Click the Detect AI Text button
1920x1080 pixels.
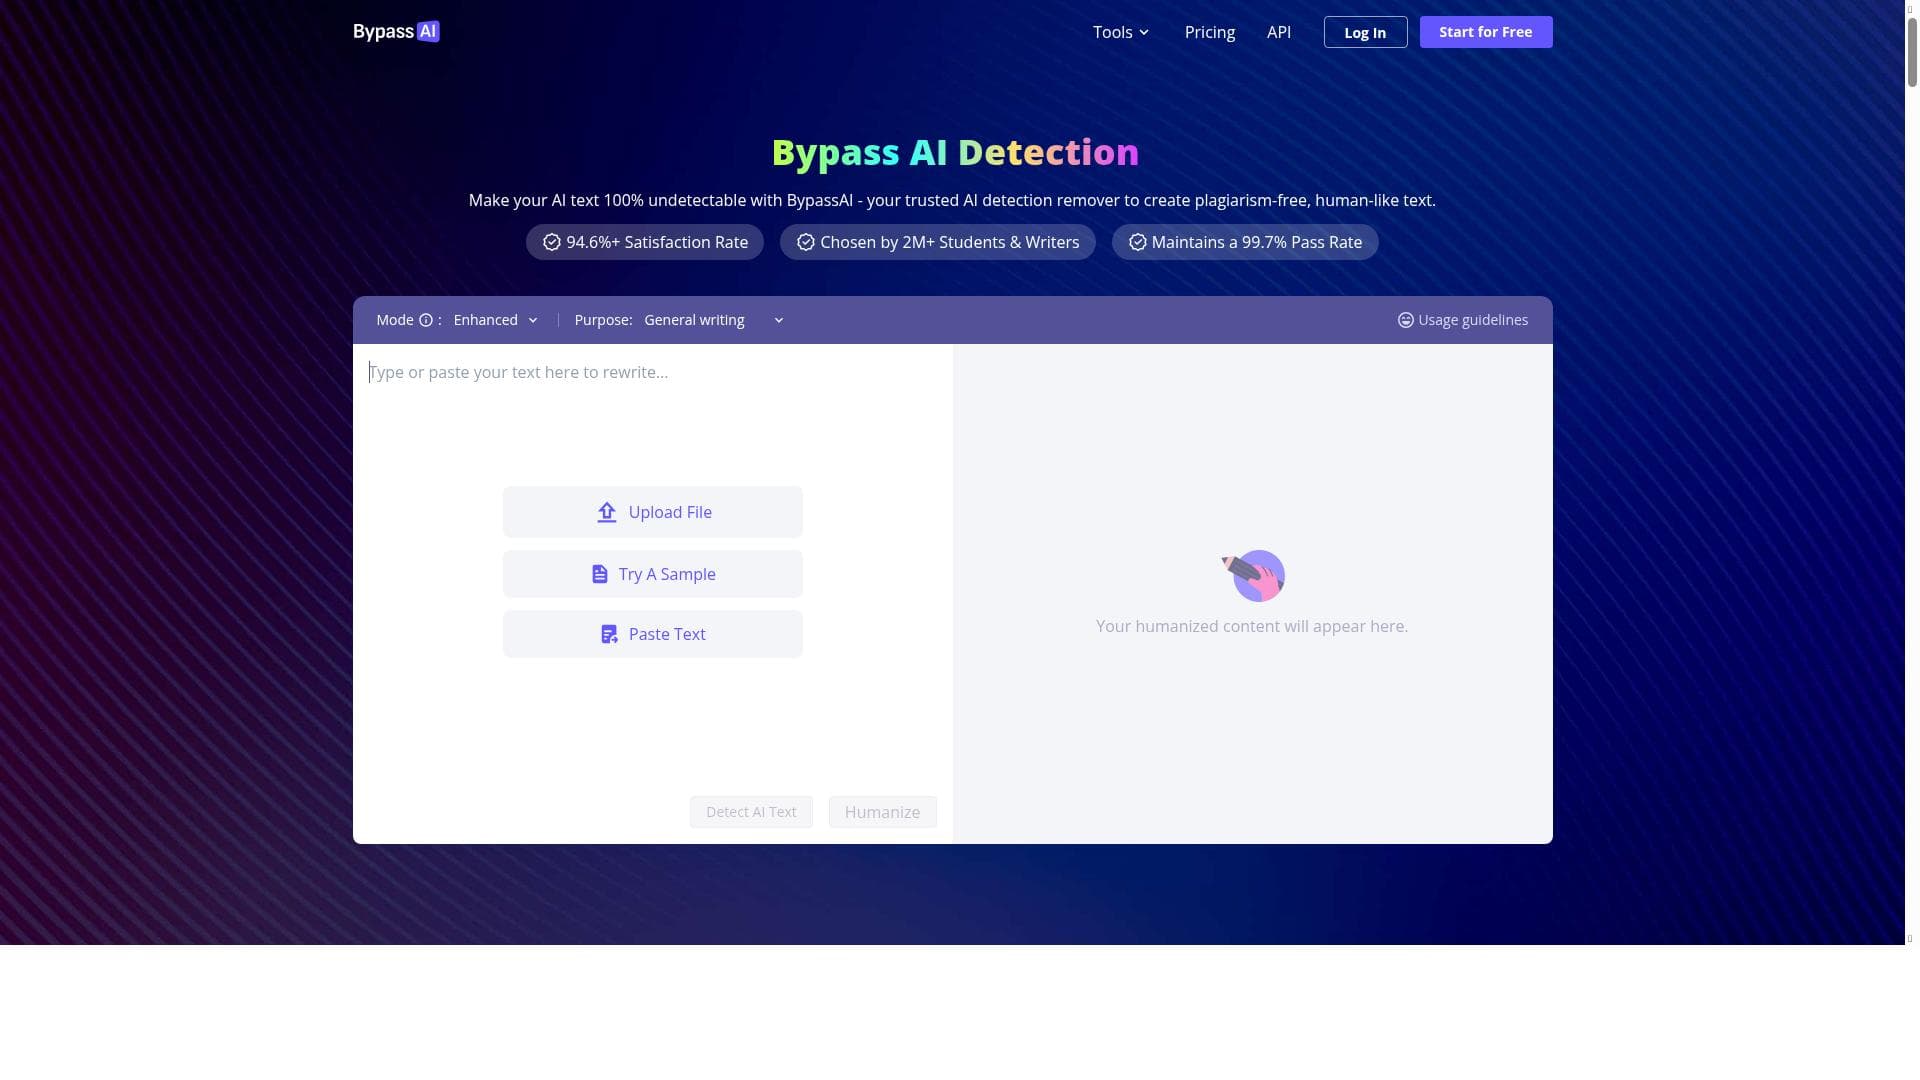(x=751, y=812)
